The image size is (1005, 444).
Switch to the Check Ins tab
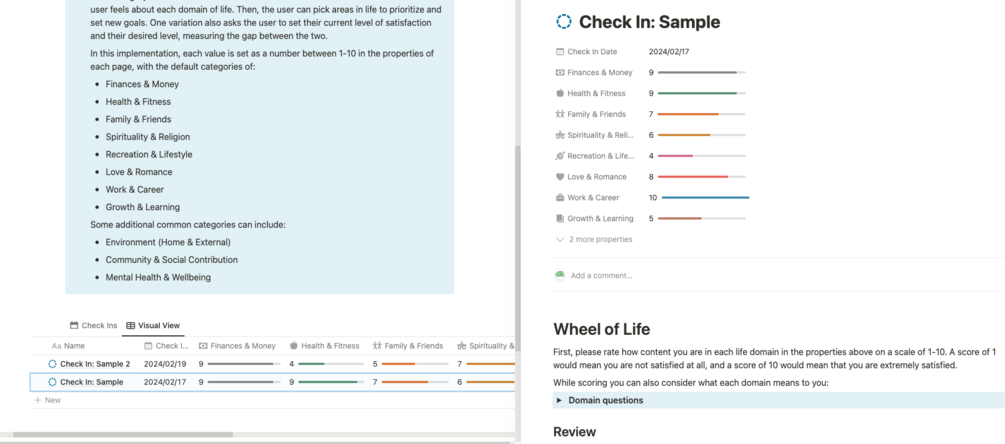[x=93, y=325]
